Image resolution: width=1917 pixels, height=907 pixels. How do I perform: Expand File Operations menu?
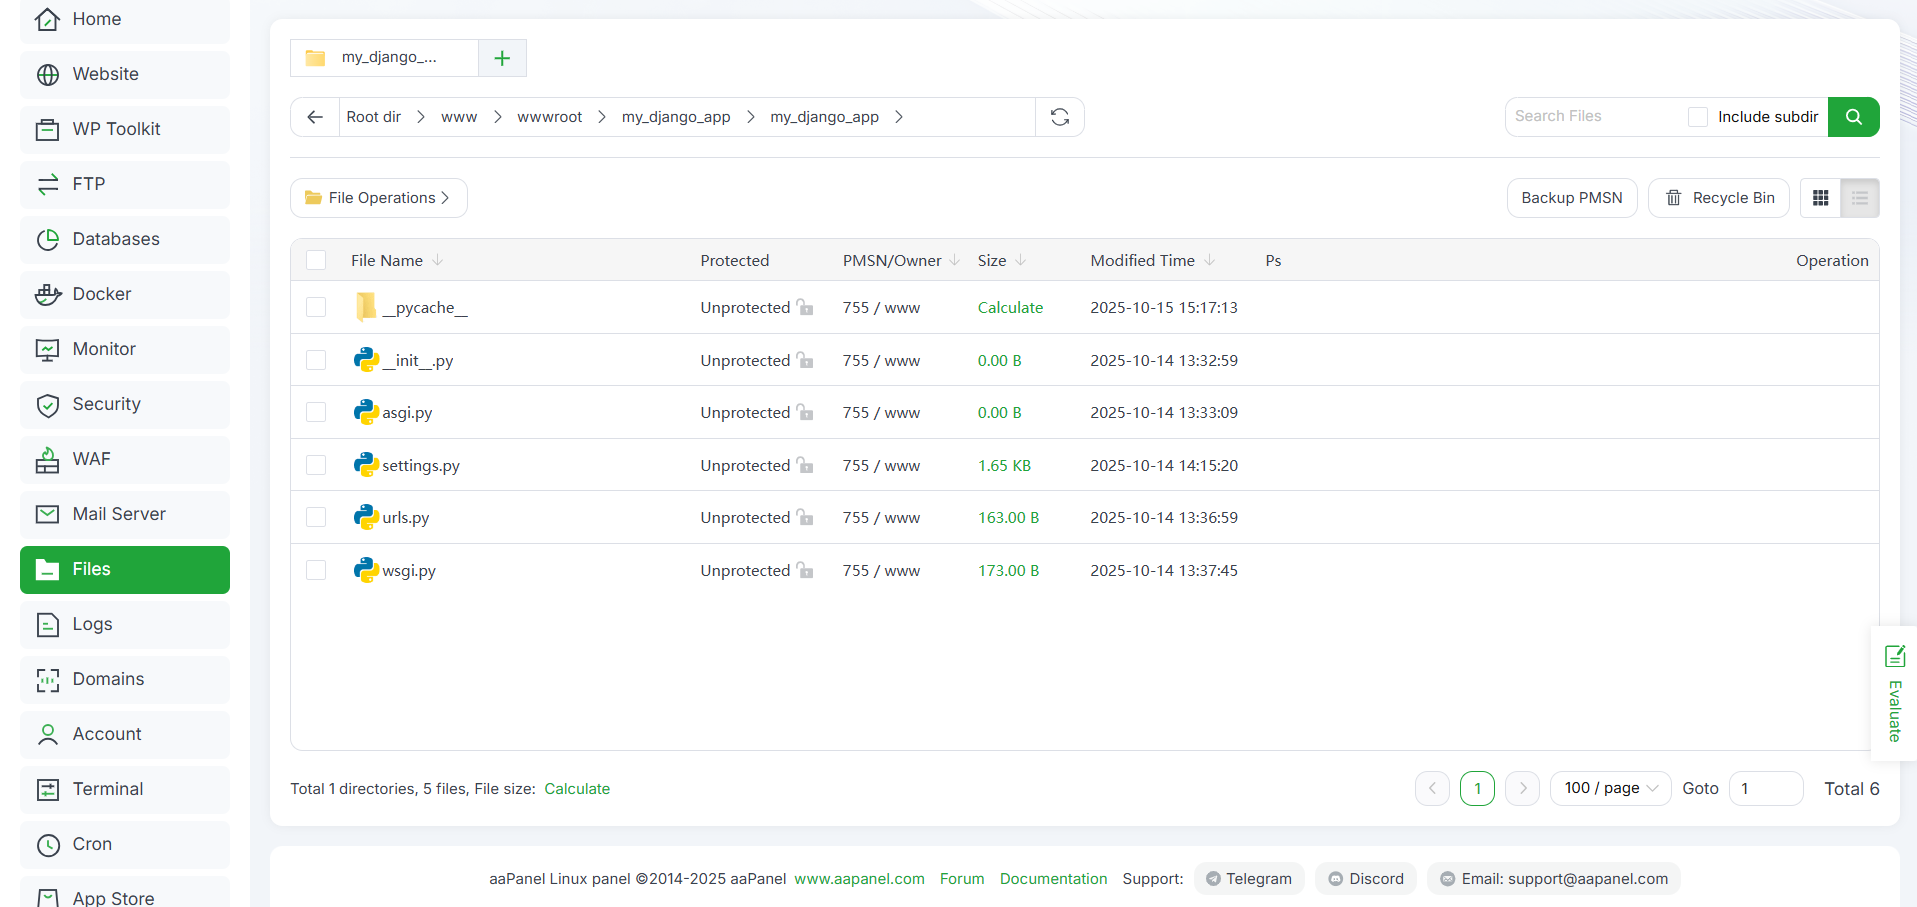[x=379, y=198]
